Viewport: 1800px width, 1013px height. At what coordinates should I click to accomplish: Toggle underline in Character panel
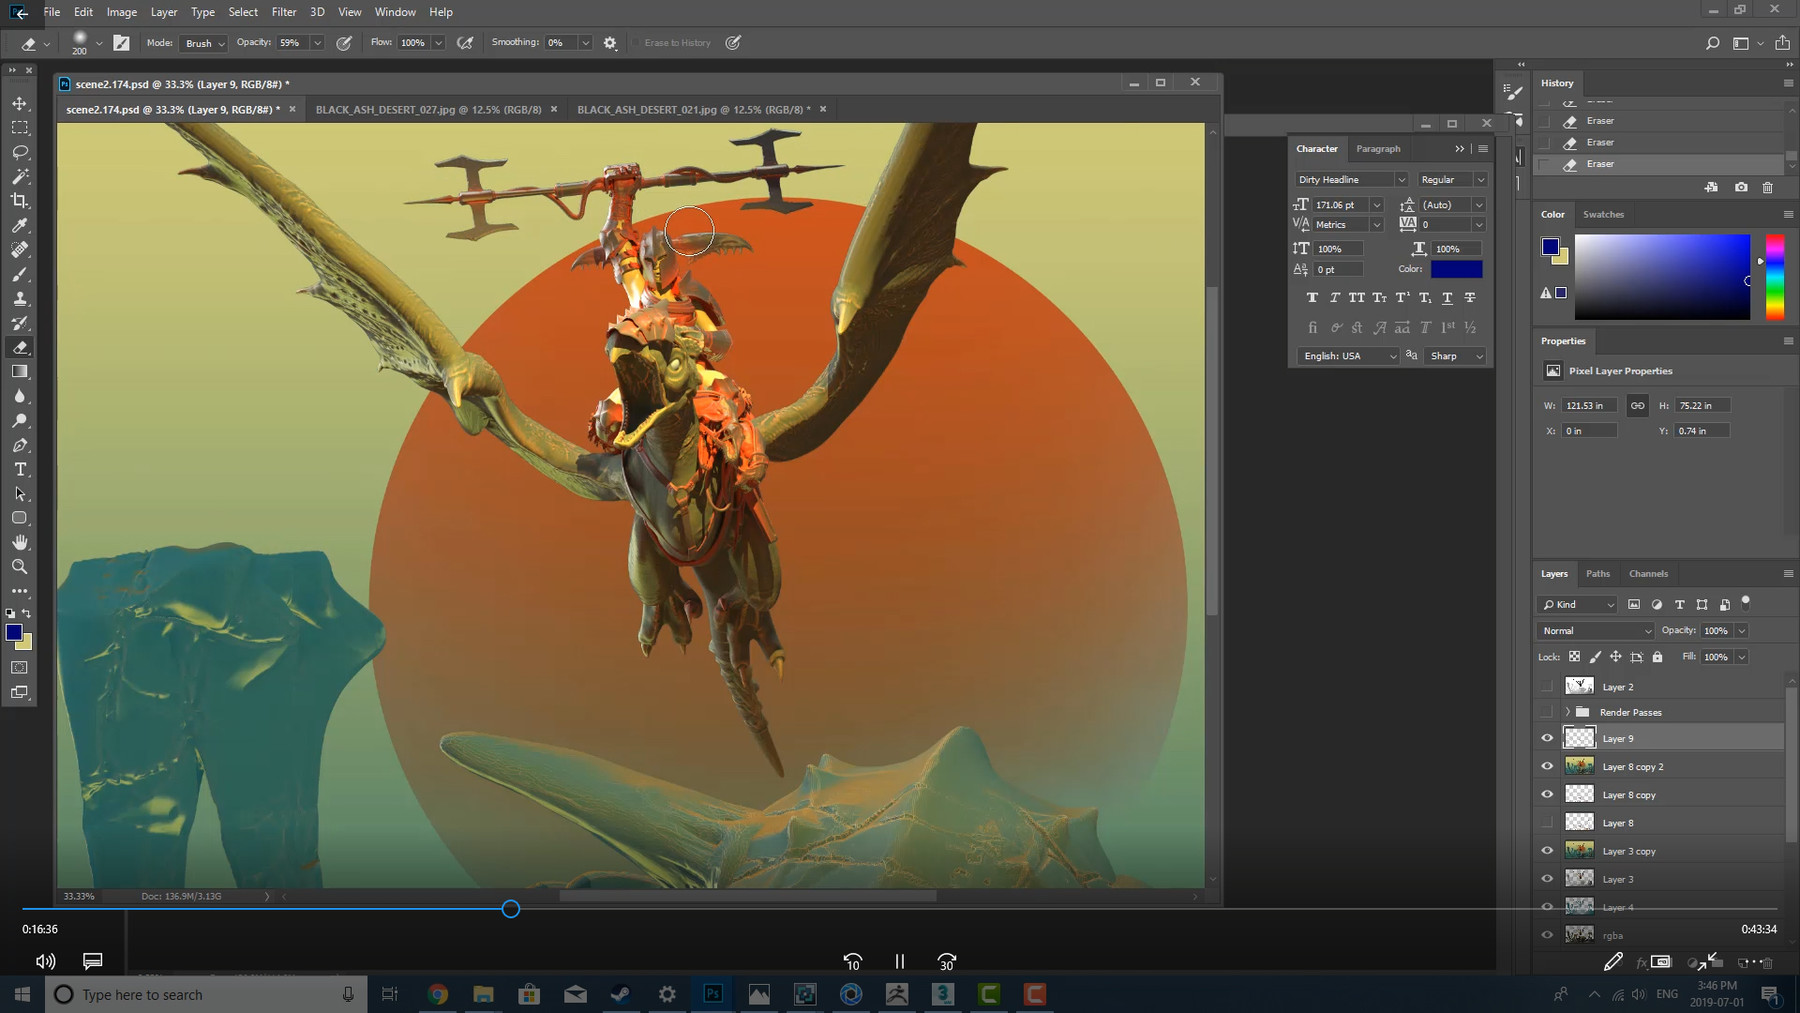coord(1447,298)
